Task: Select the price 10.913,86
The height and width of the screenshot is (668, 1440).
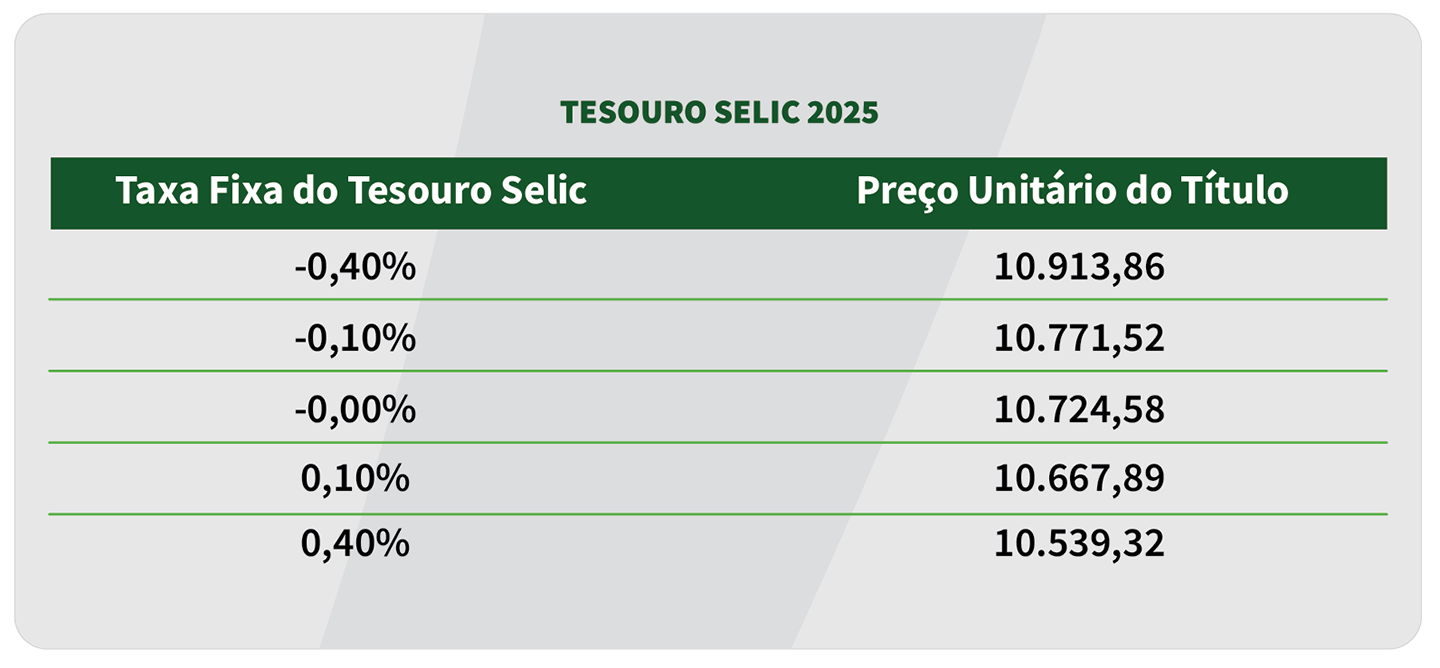Action: 1080,267
